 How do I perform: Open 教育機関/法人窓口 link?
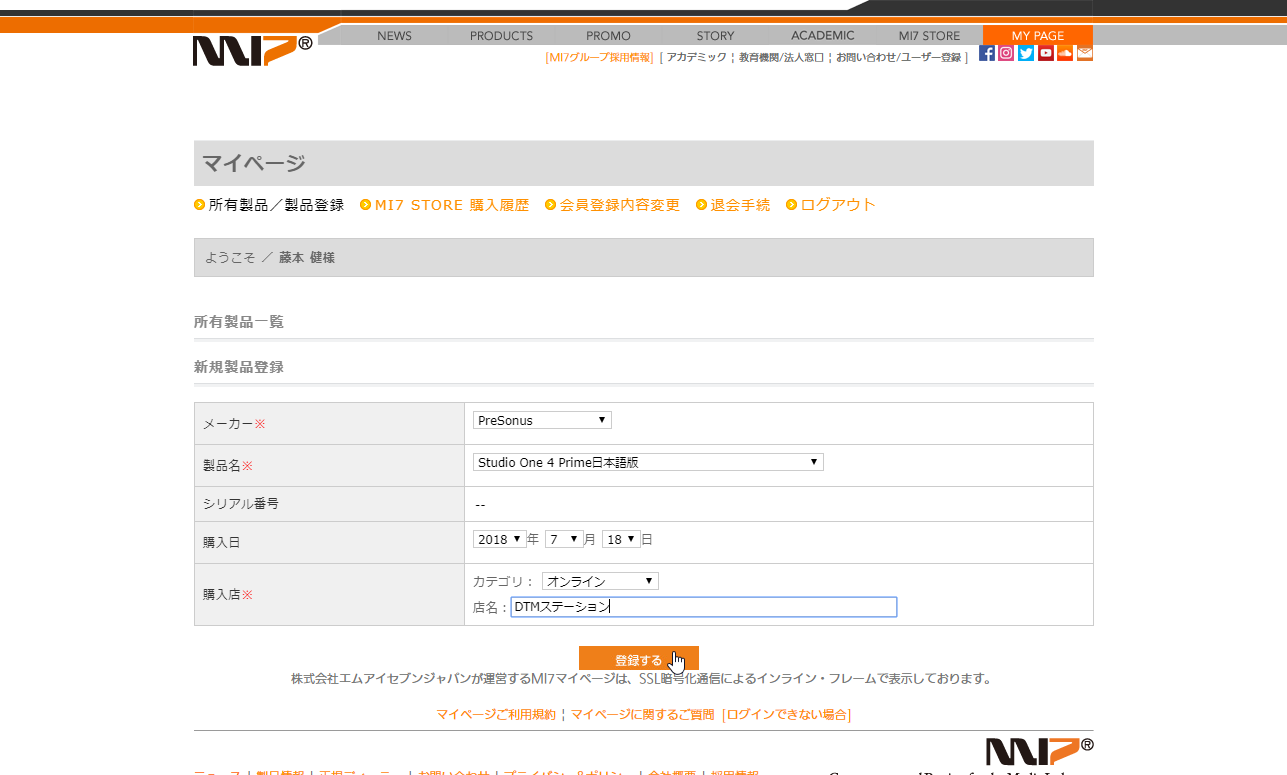pyautogui.click(x=782, y=58)
